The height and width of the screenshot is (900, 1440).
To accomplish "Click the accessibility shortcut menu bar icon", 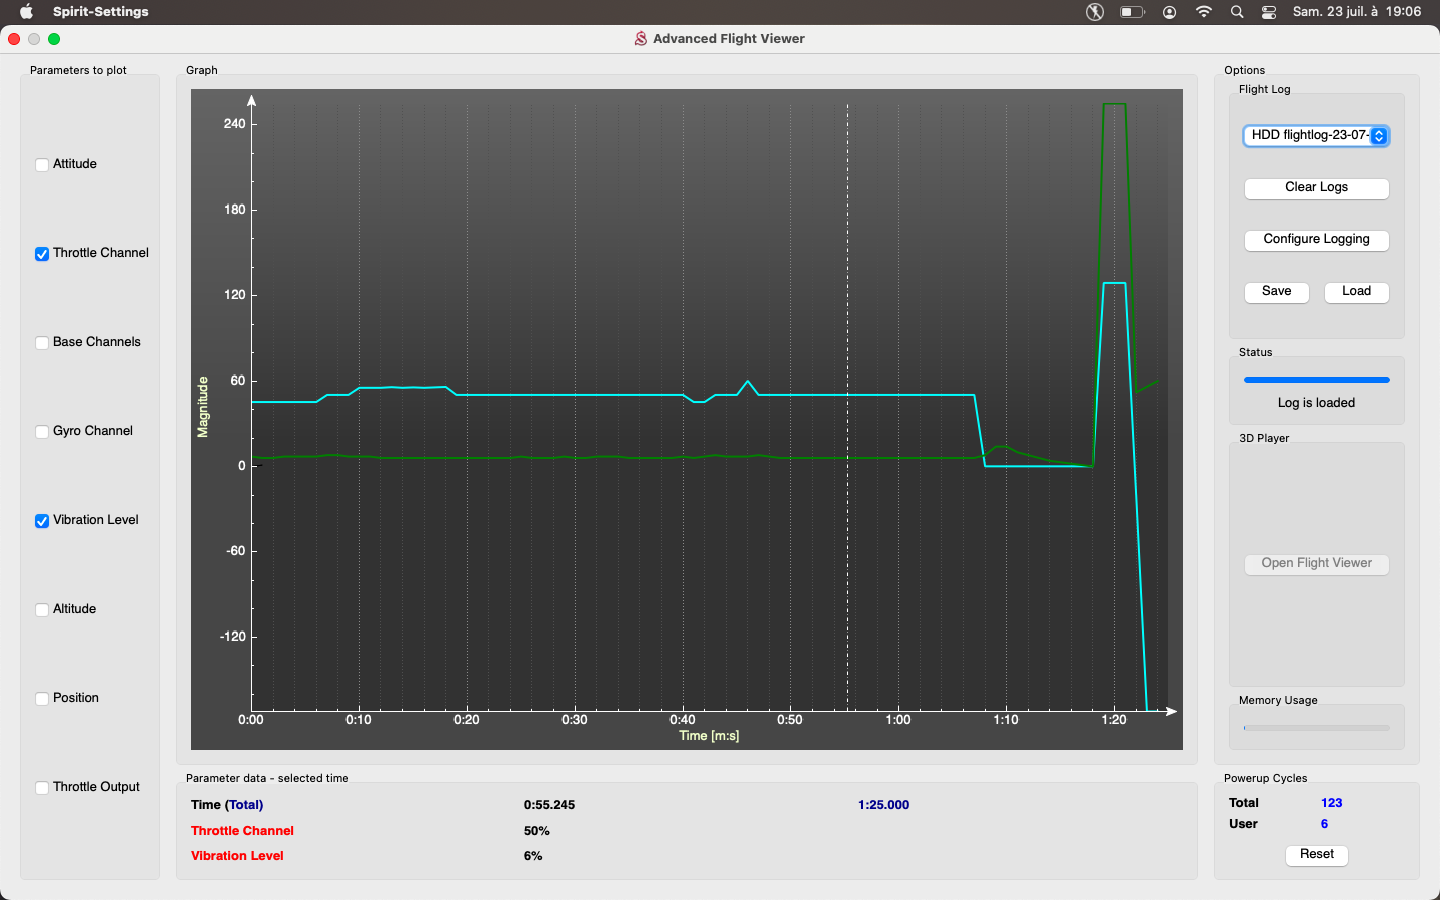I will point(1095,12).
